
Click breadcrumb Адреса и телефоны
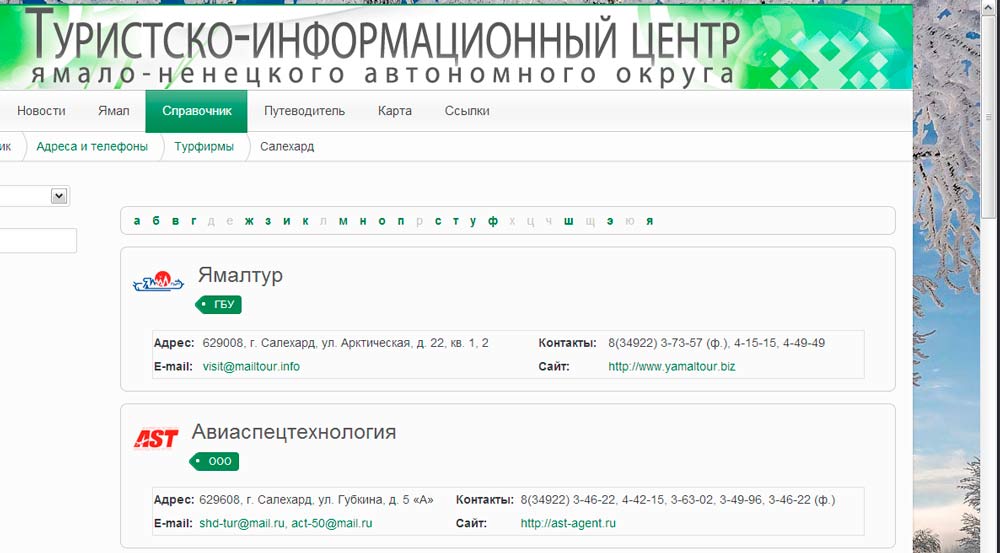(92, 147)
